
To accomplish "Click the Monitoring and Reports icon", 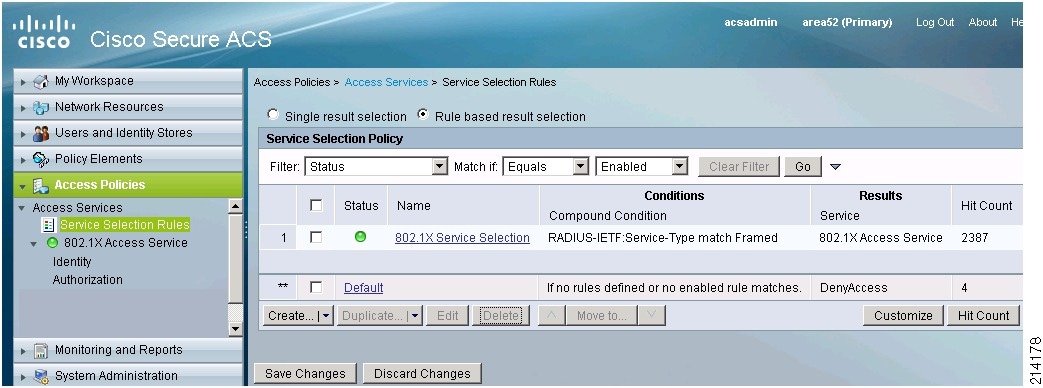I will pyautogui.click(x=41, y=350).
